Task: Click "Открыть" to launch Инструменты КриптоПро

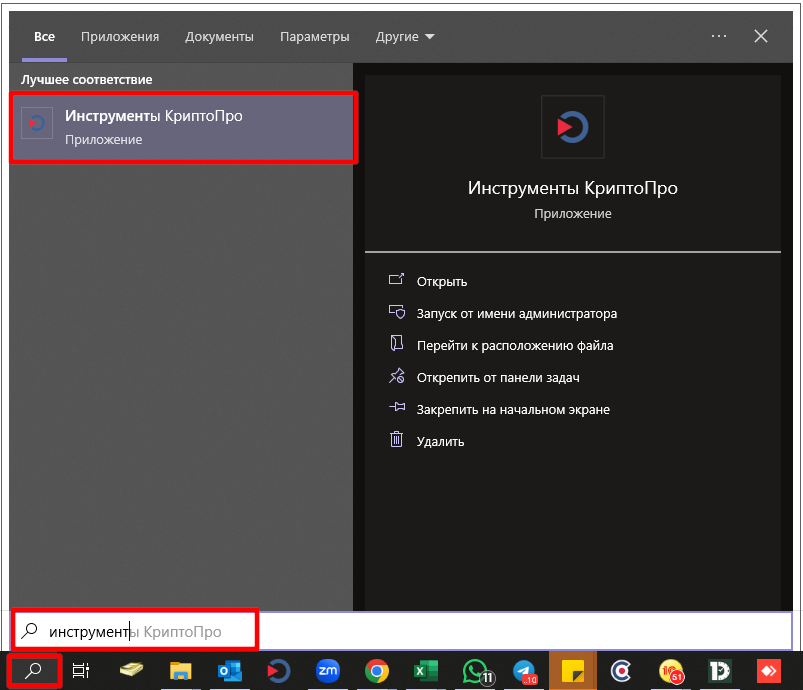Action: point(442,282)
